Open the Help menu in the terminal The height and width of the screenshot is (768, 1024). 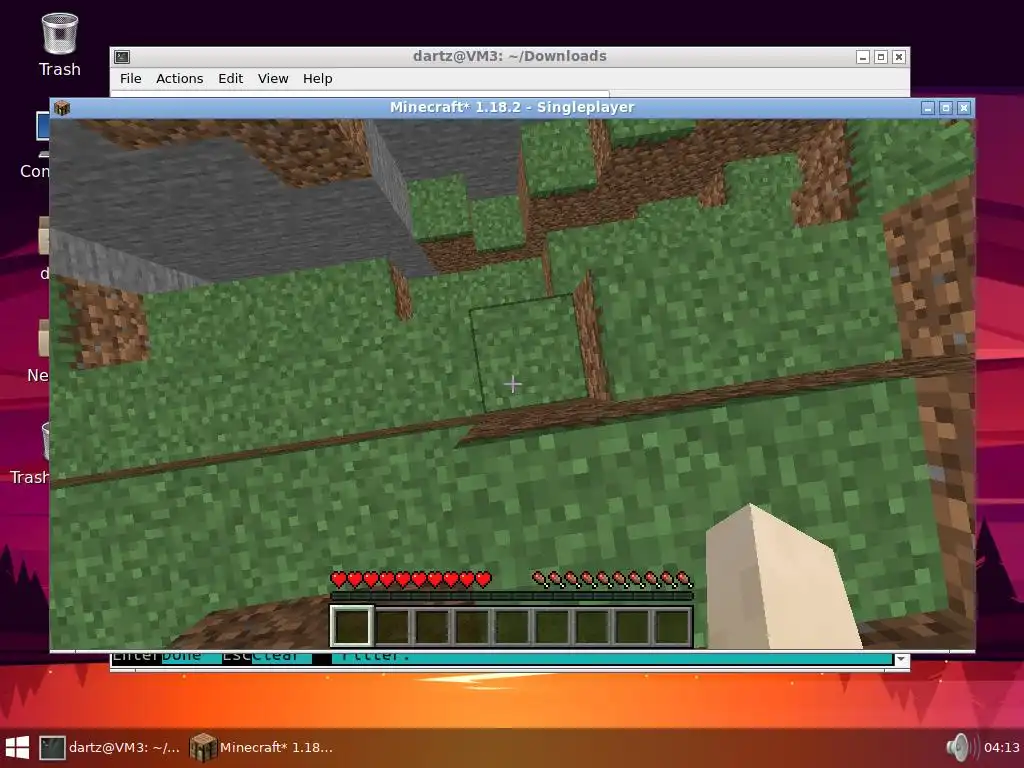(x=317, y=78)
